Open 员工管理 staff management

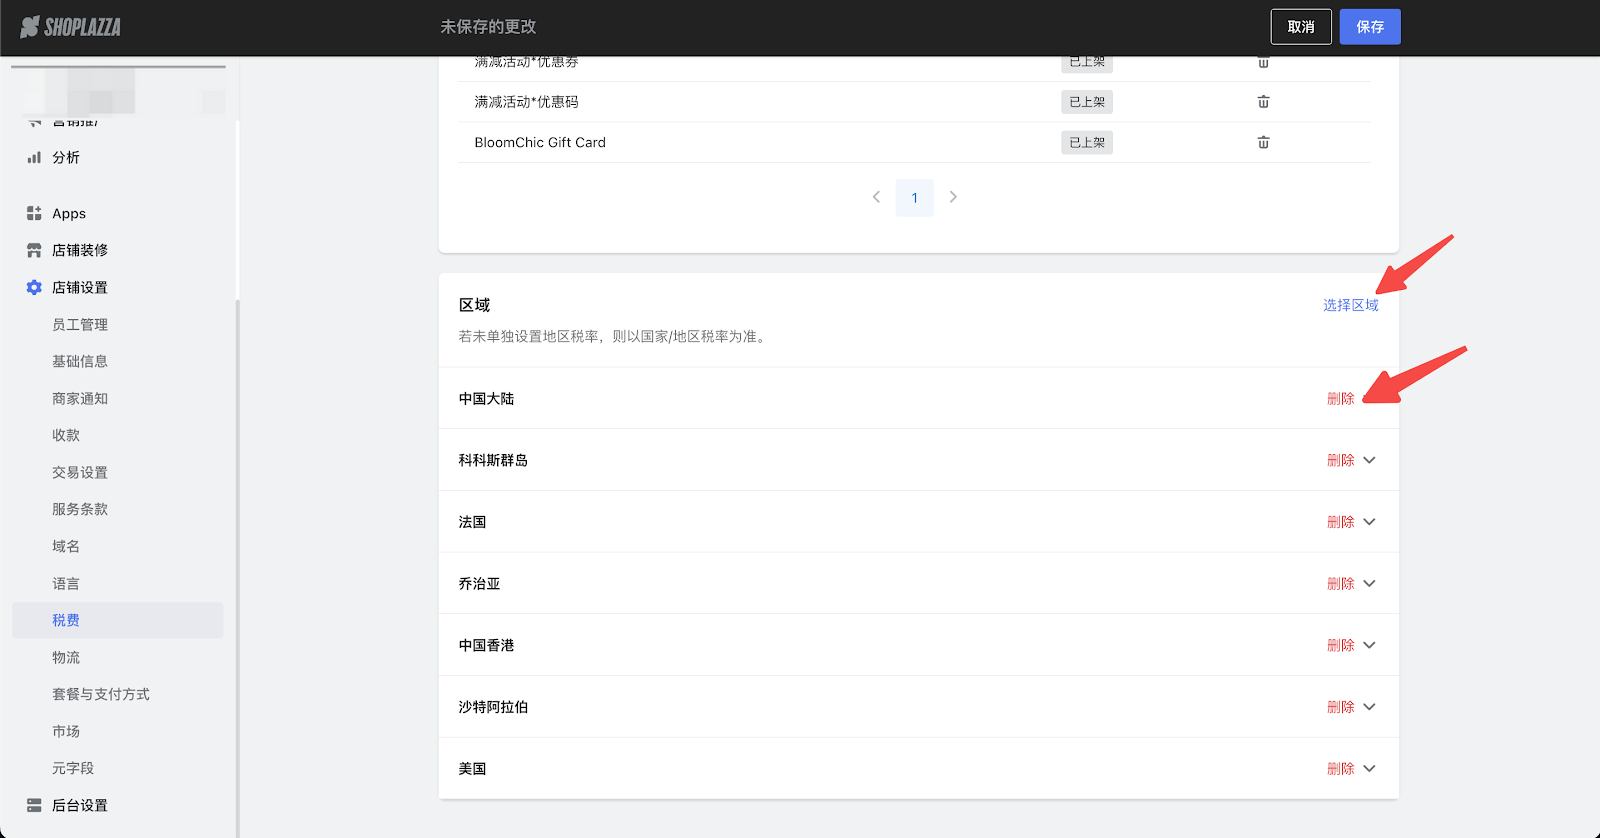pyautogui.click(x=80, y=325)
